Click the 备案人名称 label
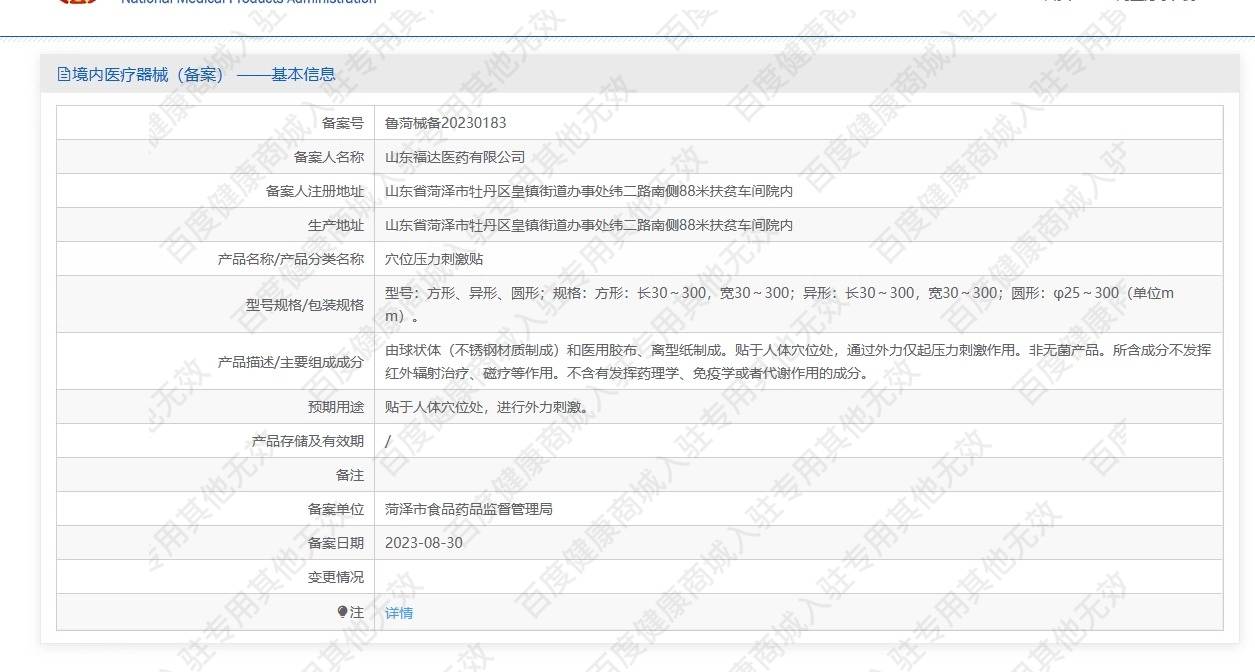This screenshot has width=1255, height=672. pos(329,157)
